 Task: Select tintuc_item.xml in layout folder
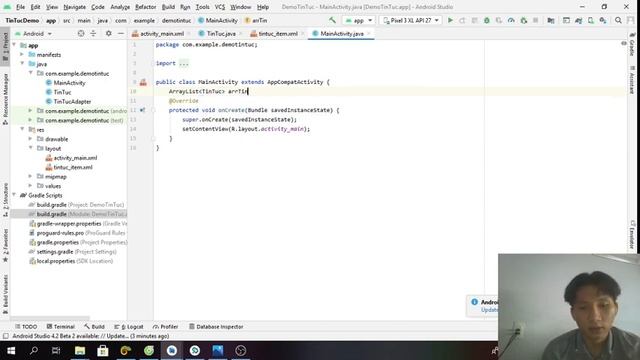pyautogui.click(x=69, y=167)
